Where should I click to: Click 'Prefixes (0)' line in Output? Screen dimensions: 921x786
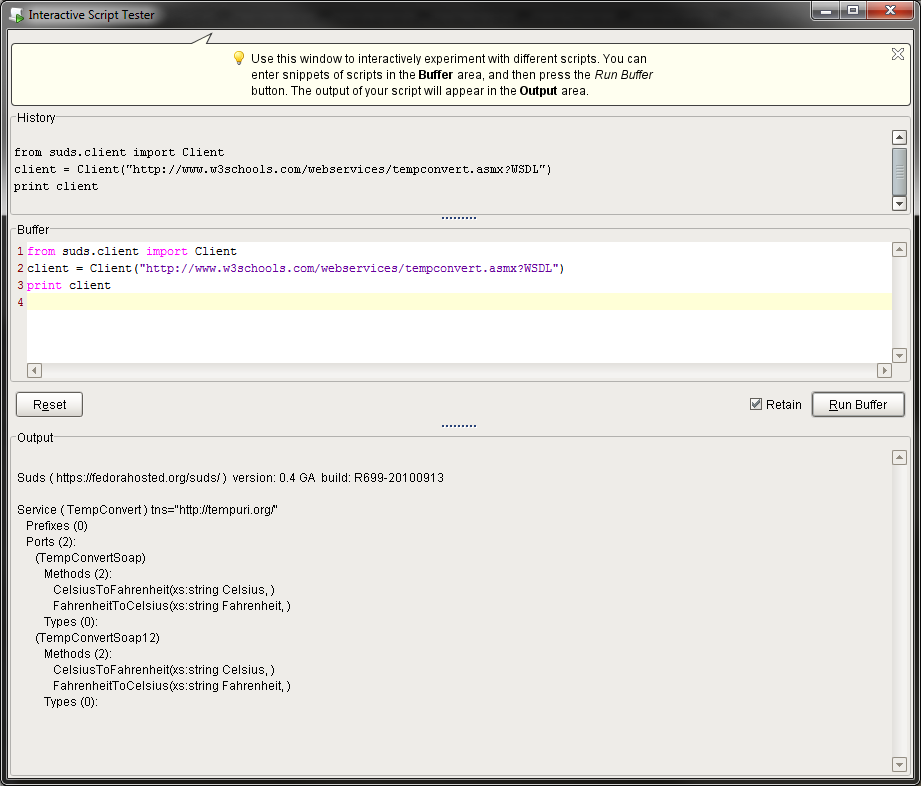click(57, 526)
